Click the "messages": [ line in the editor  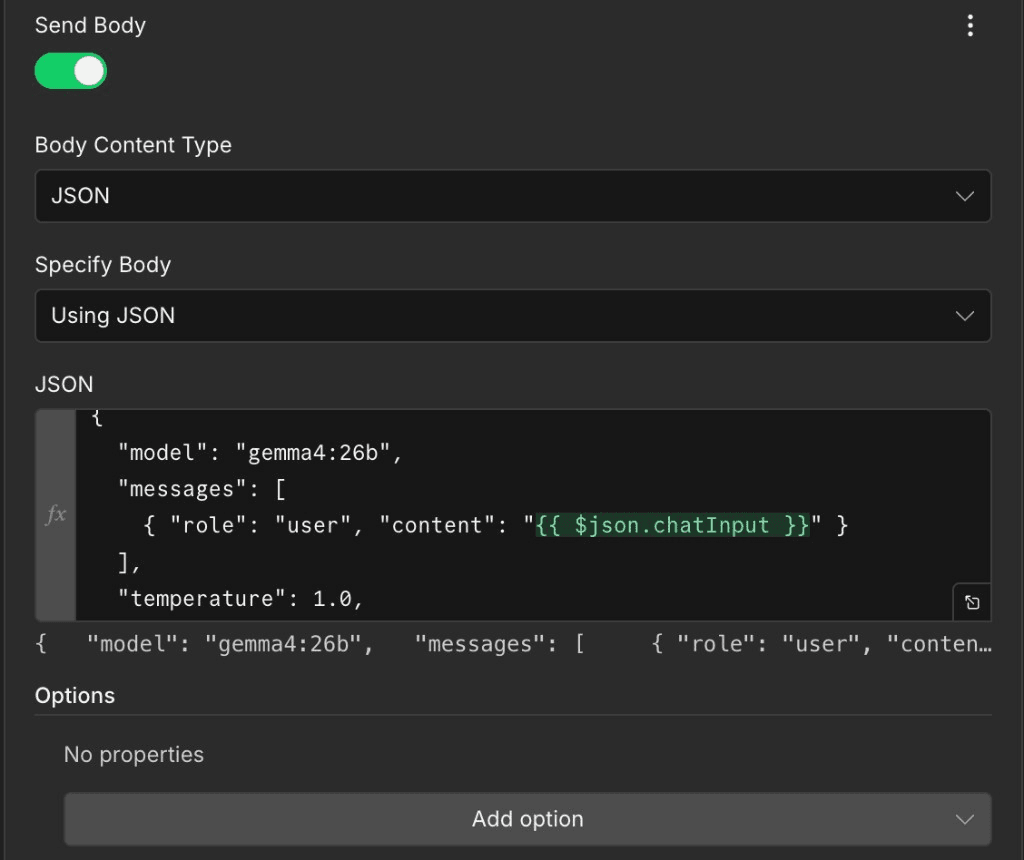point(202,489)
